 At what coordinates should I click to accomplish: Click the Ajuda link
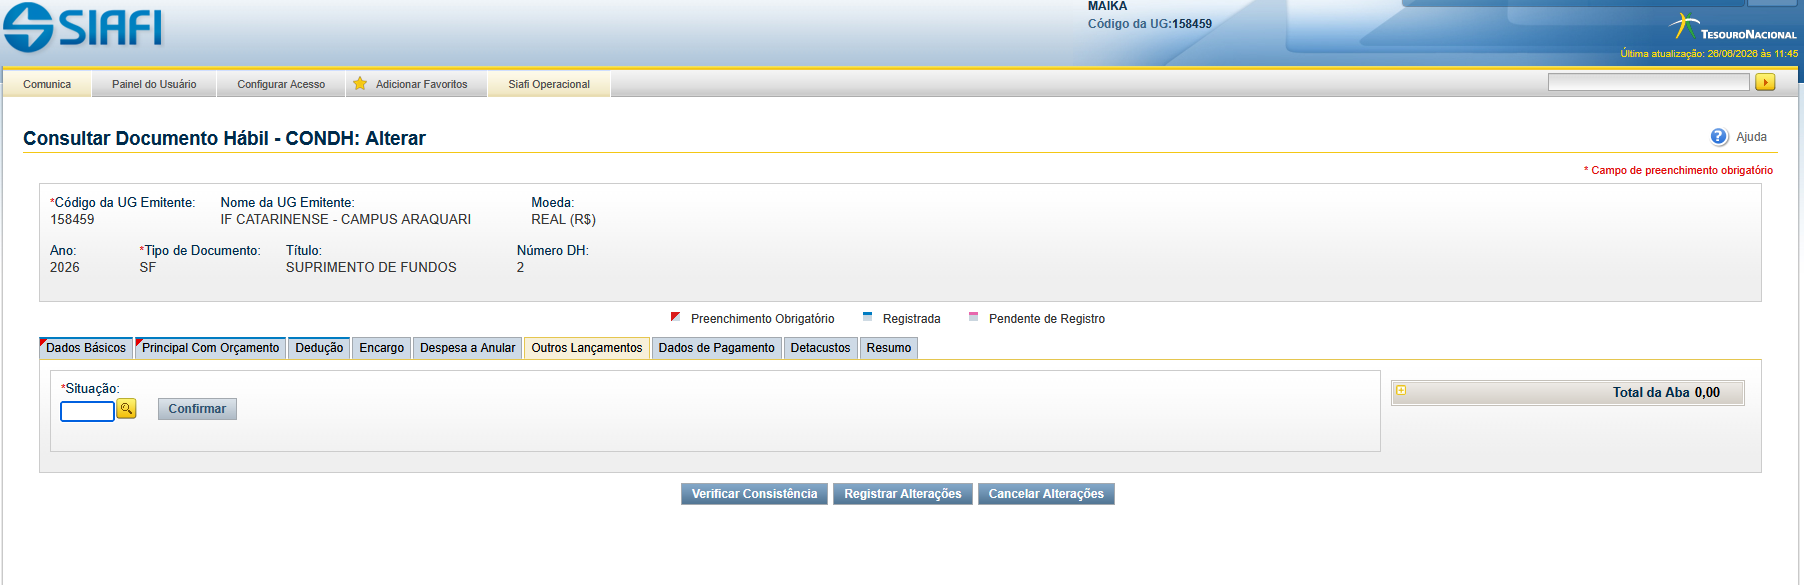tap(1751, 137)
